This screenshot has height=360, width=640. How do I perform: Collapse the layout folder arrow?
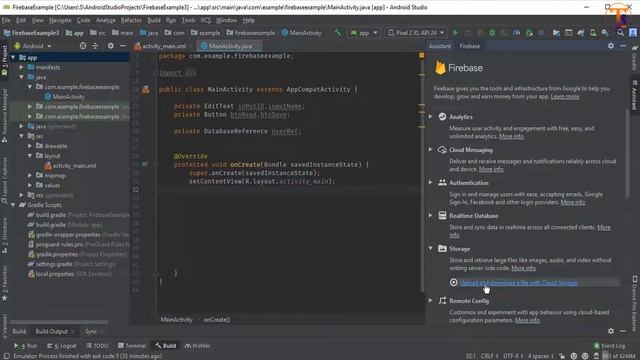30,156
